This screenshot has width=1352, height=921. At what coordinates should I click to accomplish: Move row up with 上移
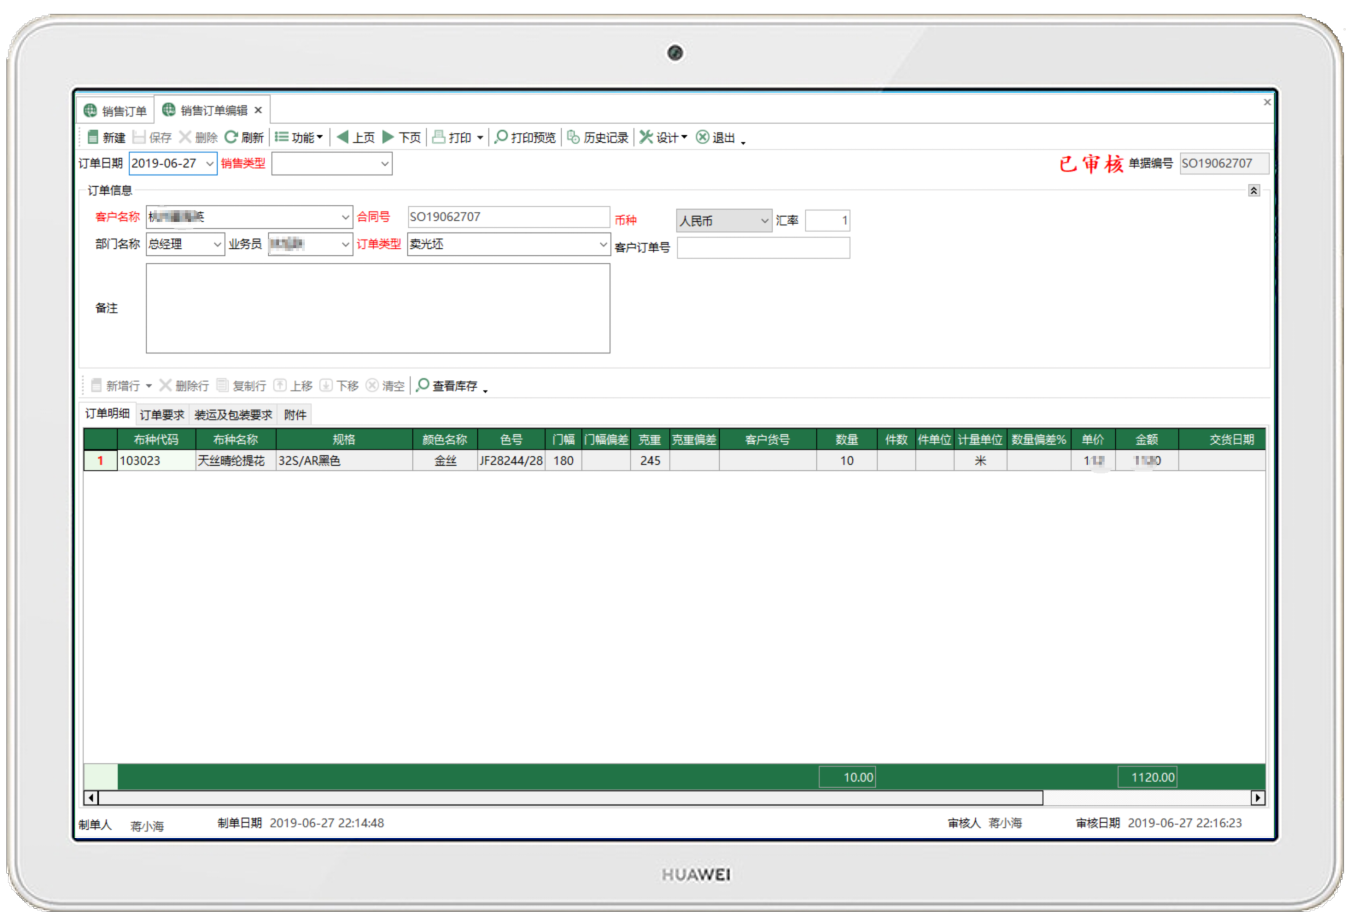293,385
